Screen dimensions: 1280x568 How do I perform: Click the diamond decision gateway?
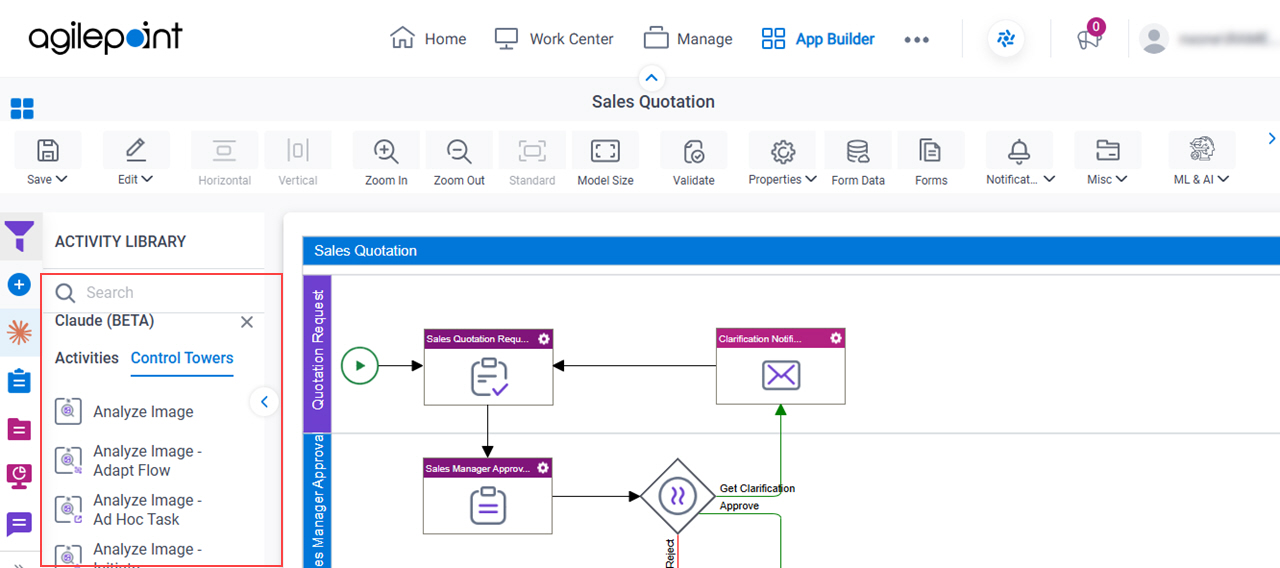click(x=679, y=496)
